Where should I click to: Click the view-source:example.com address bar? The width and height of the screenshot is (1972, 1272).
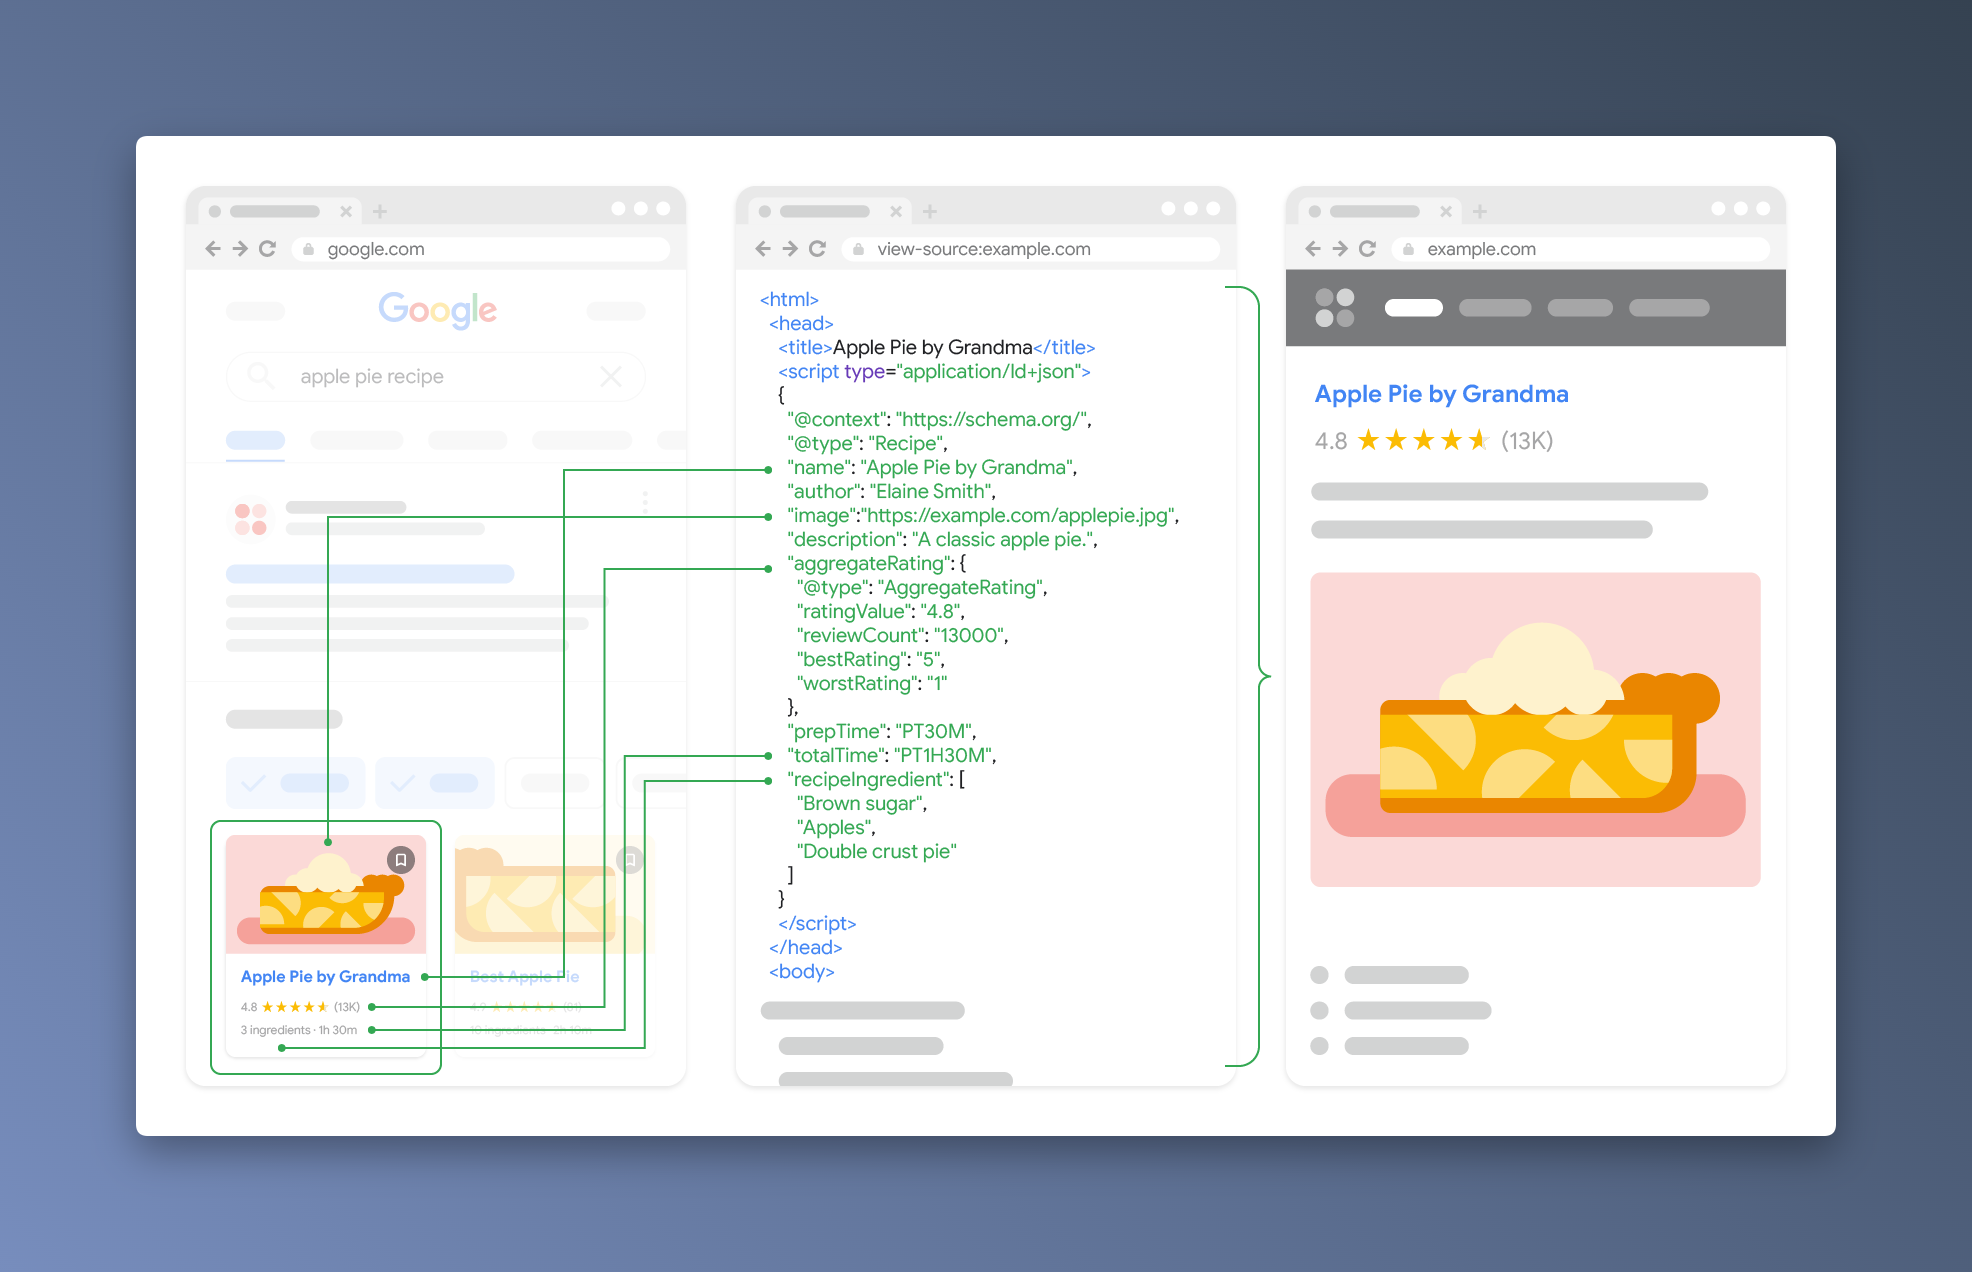(x=1030, y=249)
